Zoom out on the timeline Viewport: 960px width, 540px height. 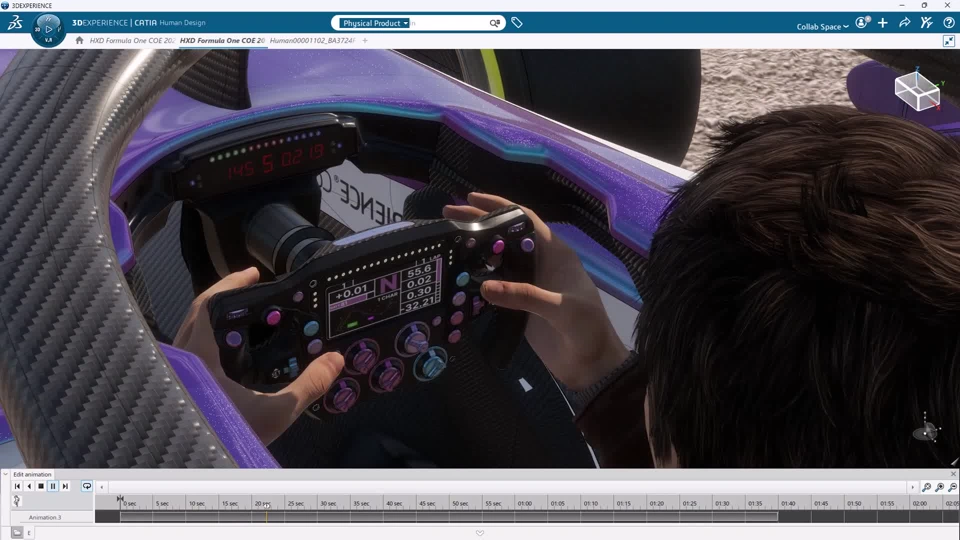(x=952, y=487)
